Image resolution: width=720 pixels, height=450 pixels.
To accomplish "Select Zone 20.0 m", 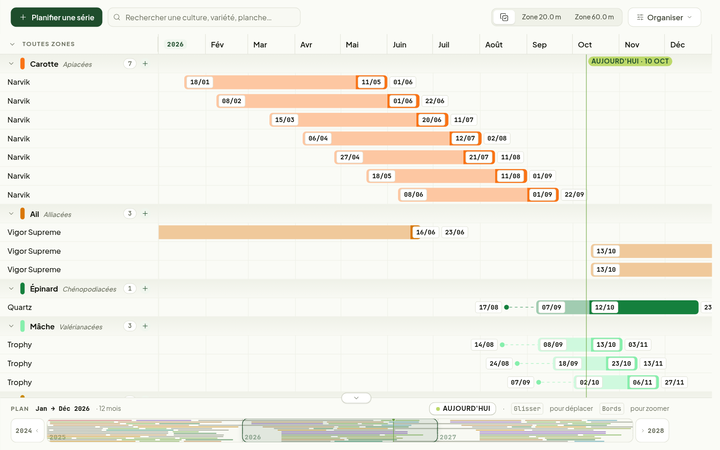I will pyautogui.click(x=541, y=17).
